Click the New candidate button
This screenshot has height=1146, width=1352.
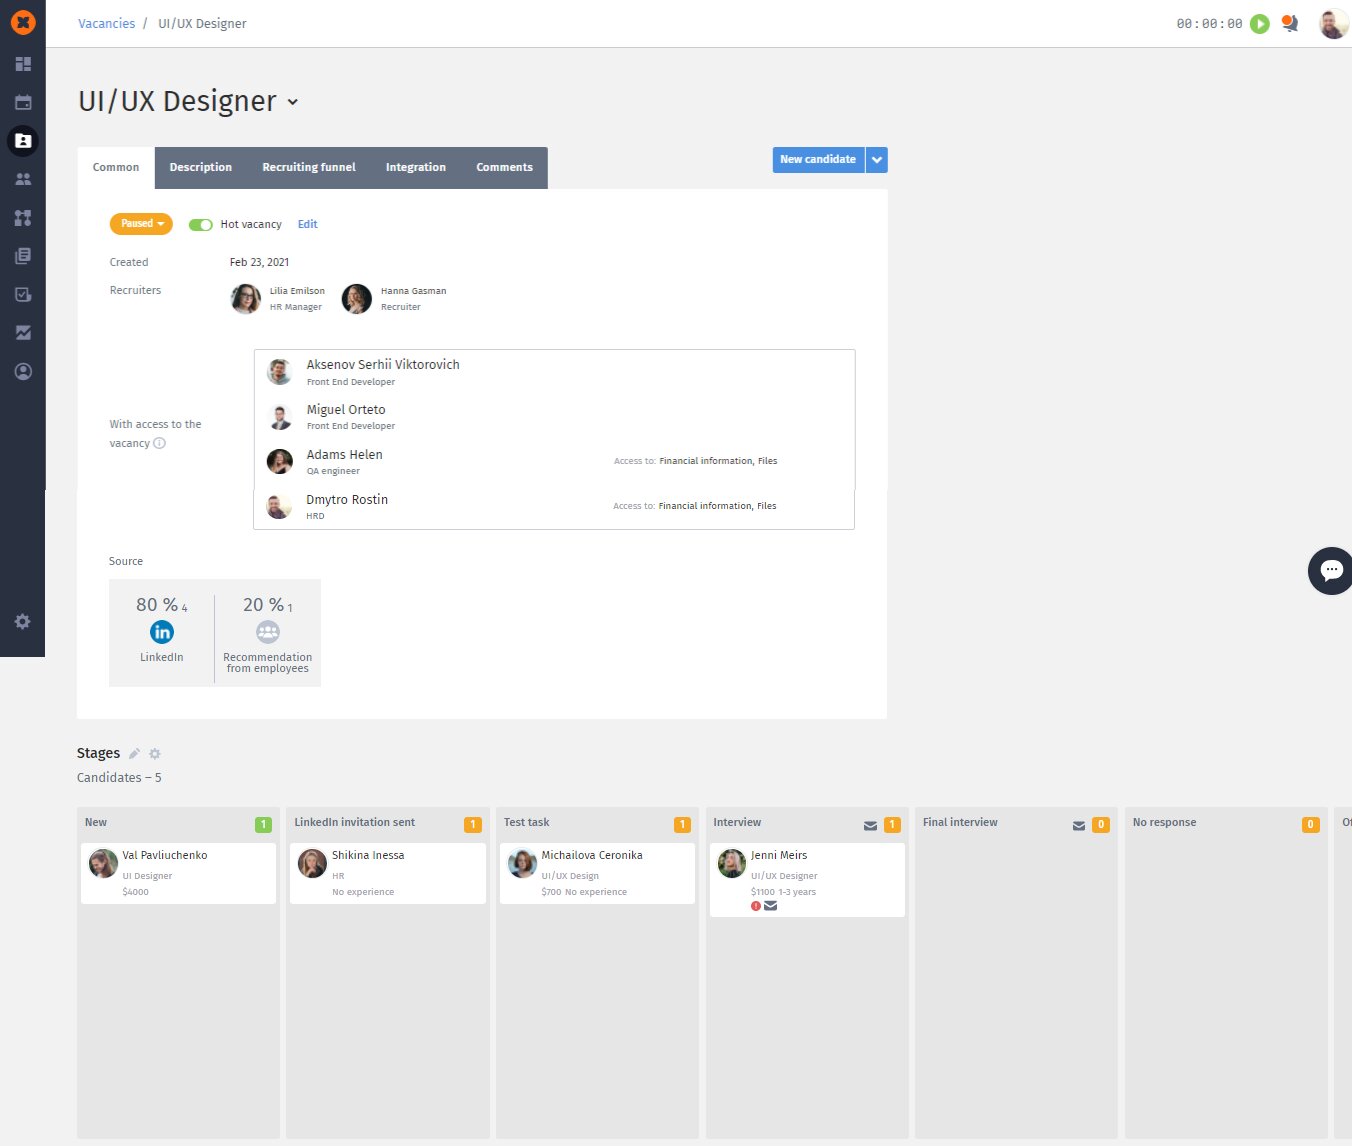click(x=817, y=160)
